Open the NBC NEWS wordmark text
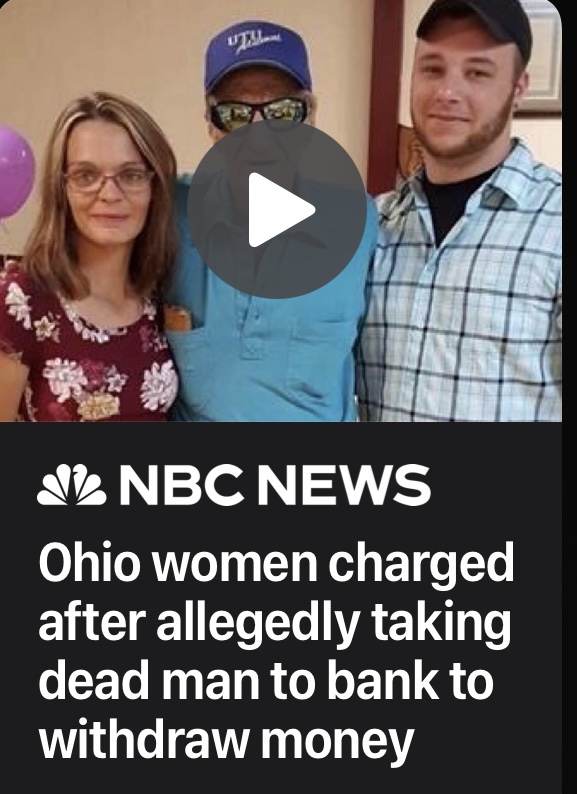The image size is (577, 794). click(x=275, y=486)
